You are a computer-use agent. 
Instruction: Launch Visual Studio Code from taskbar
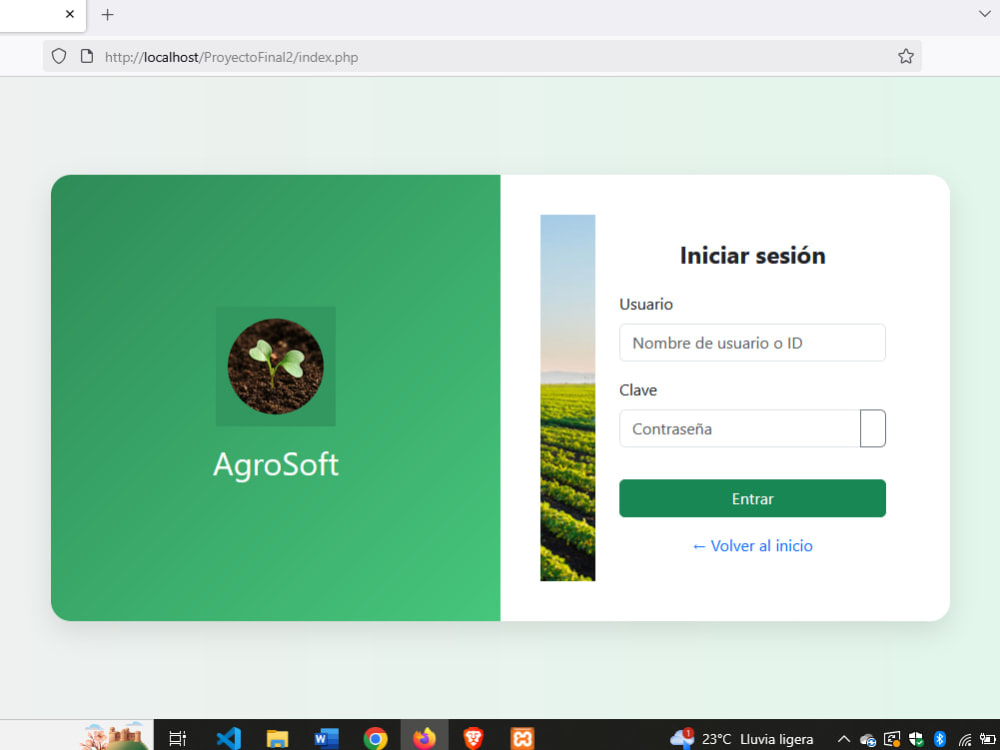(x=228, y=739)
